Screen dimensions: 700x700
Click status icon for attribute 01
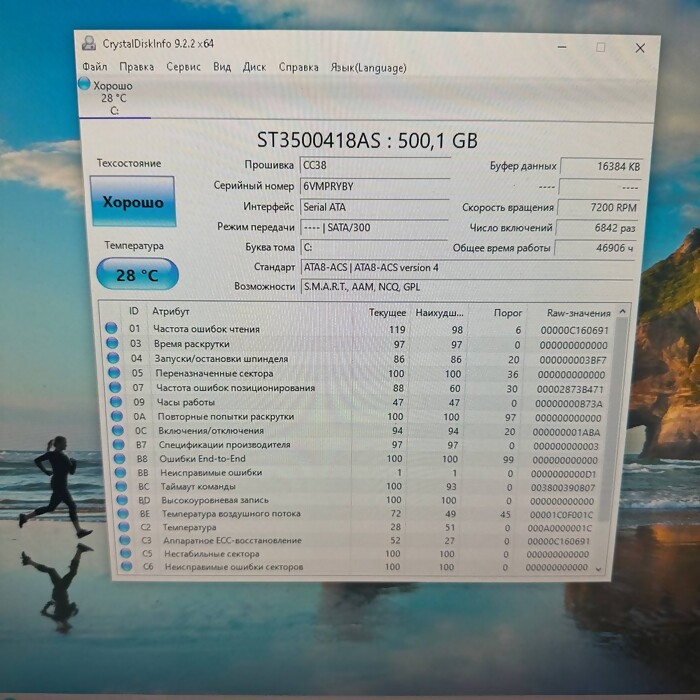point(111,328)
